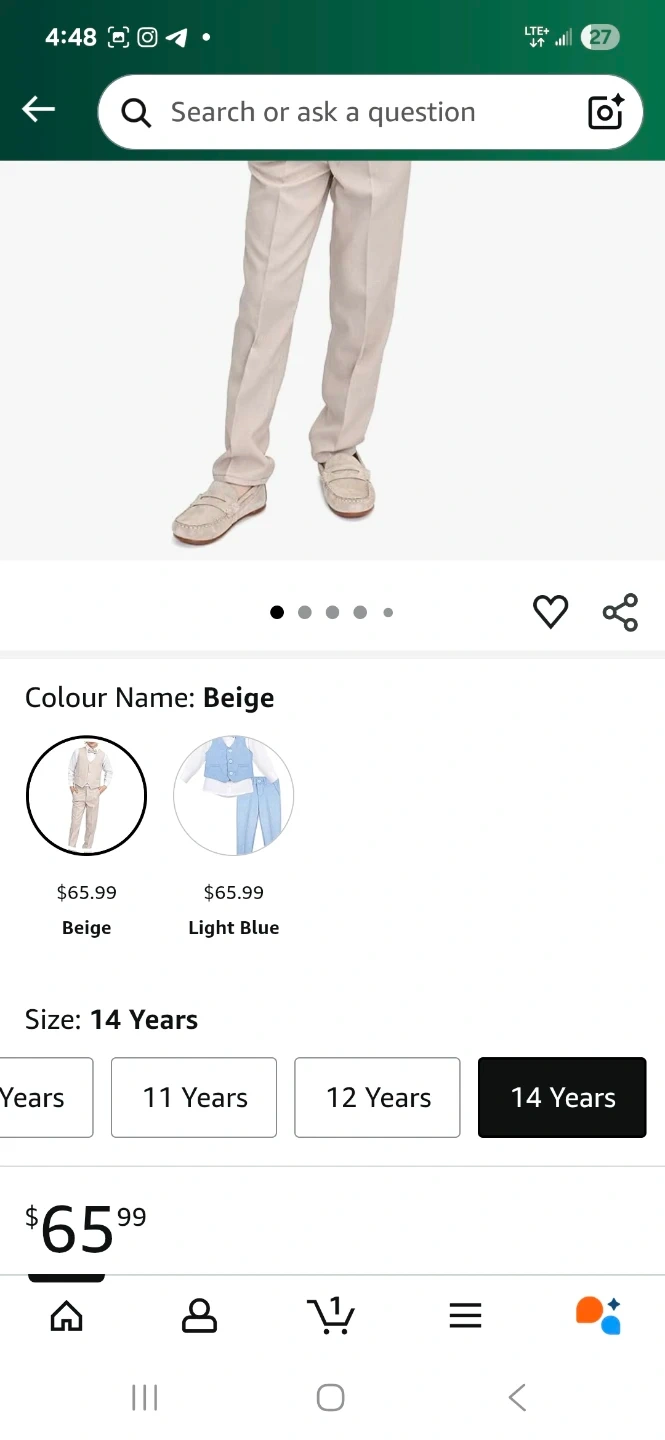Open hamburger menu icon
This screenshot has width=665, height=1440.
tap(465, 1316)
